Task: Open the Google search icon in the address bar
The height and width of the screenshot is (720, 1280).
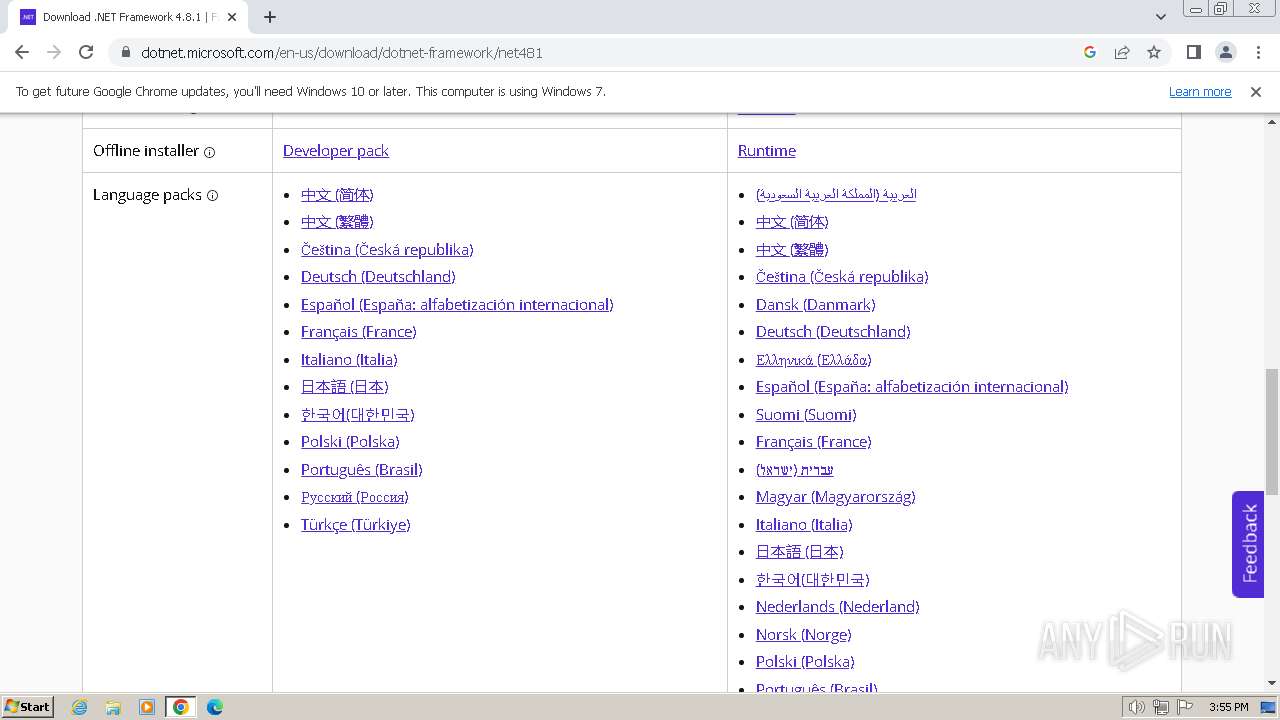Action: pyautogui.click(x=1090, y=52)
